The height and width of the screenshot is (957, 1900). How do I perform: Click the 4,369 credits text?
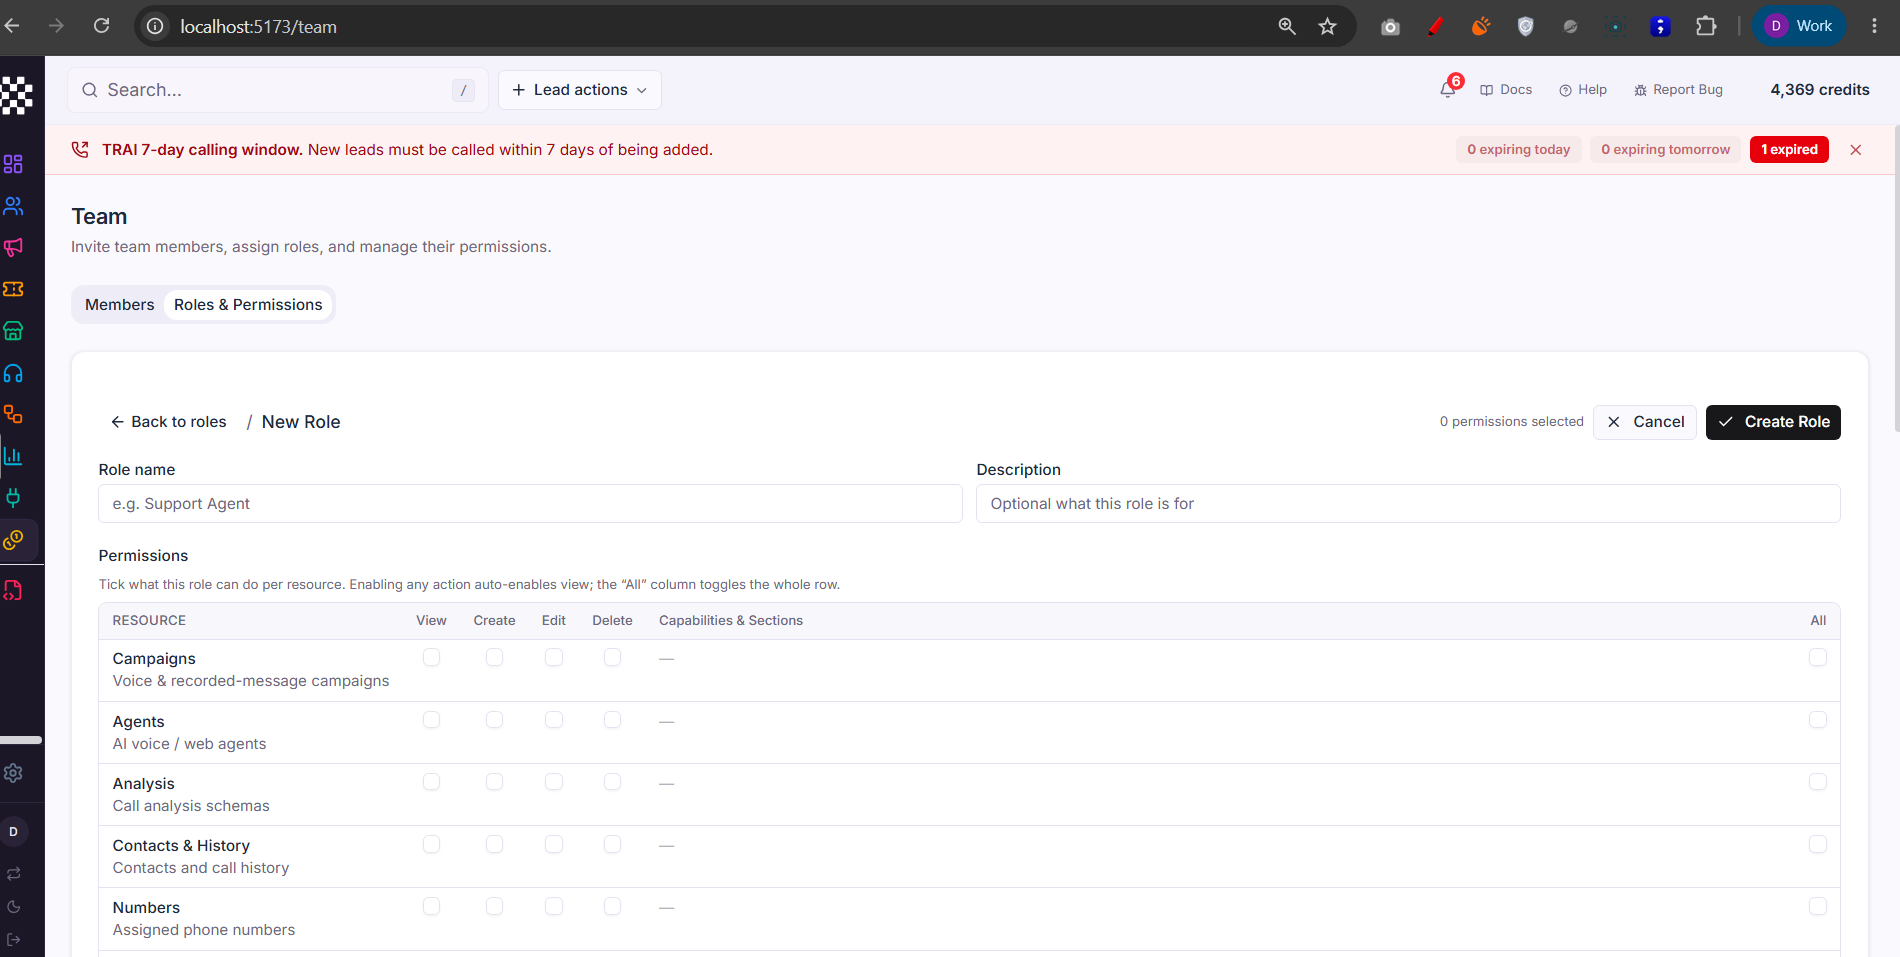[x=1820, y=90]
